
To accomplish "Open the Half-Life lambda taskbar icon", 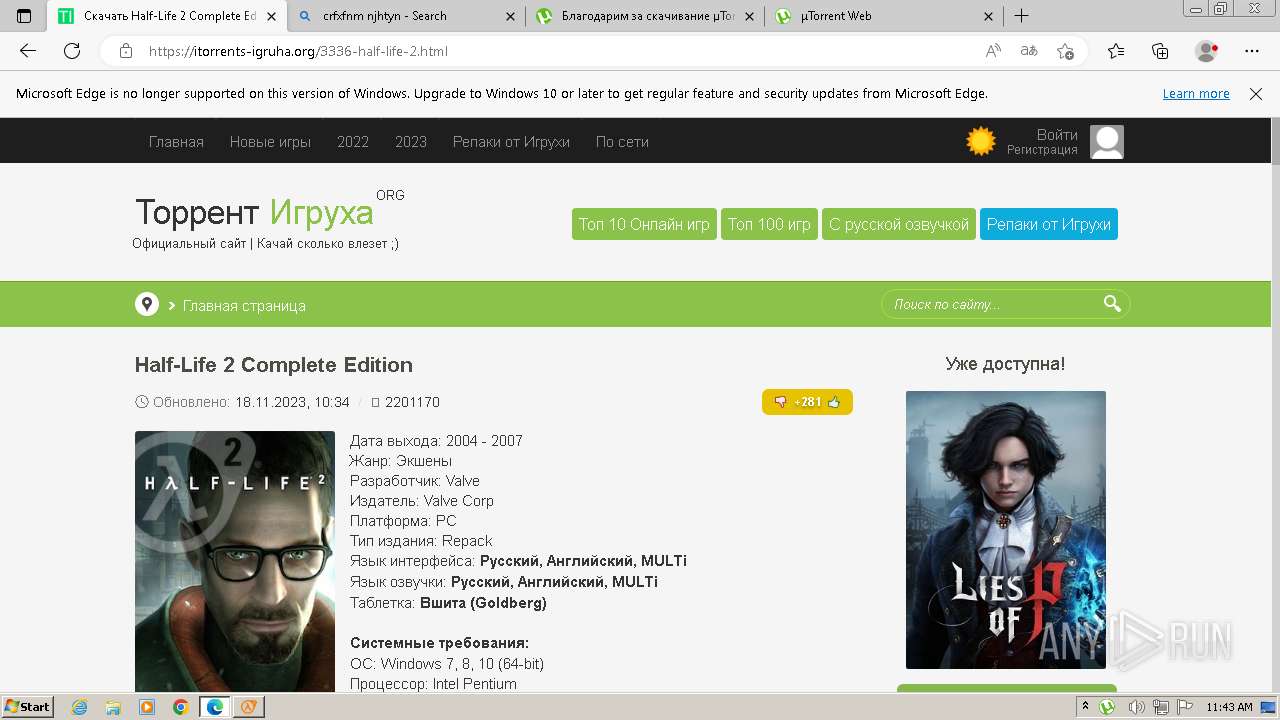I will [x=248, y=707].
